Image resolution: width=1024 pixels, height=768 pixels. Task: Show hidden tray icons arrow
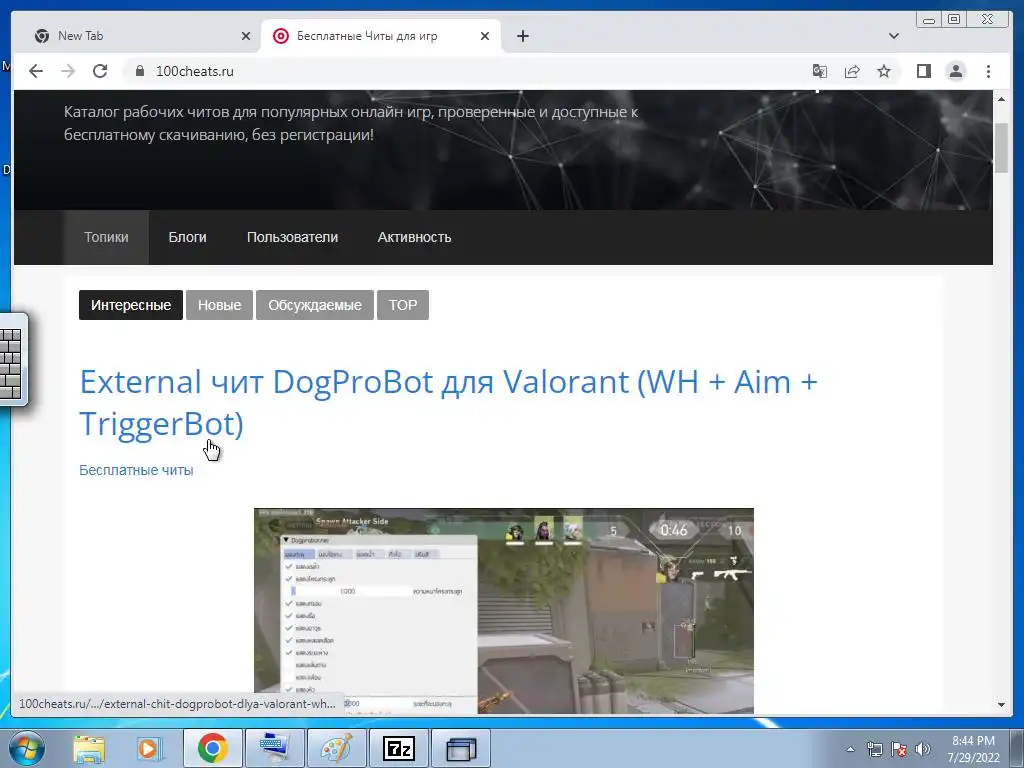click(x=850, y=749)
